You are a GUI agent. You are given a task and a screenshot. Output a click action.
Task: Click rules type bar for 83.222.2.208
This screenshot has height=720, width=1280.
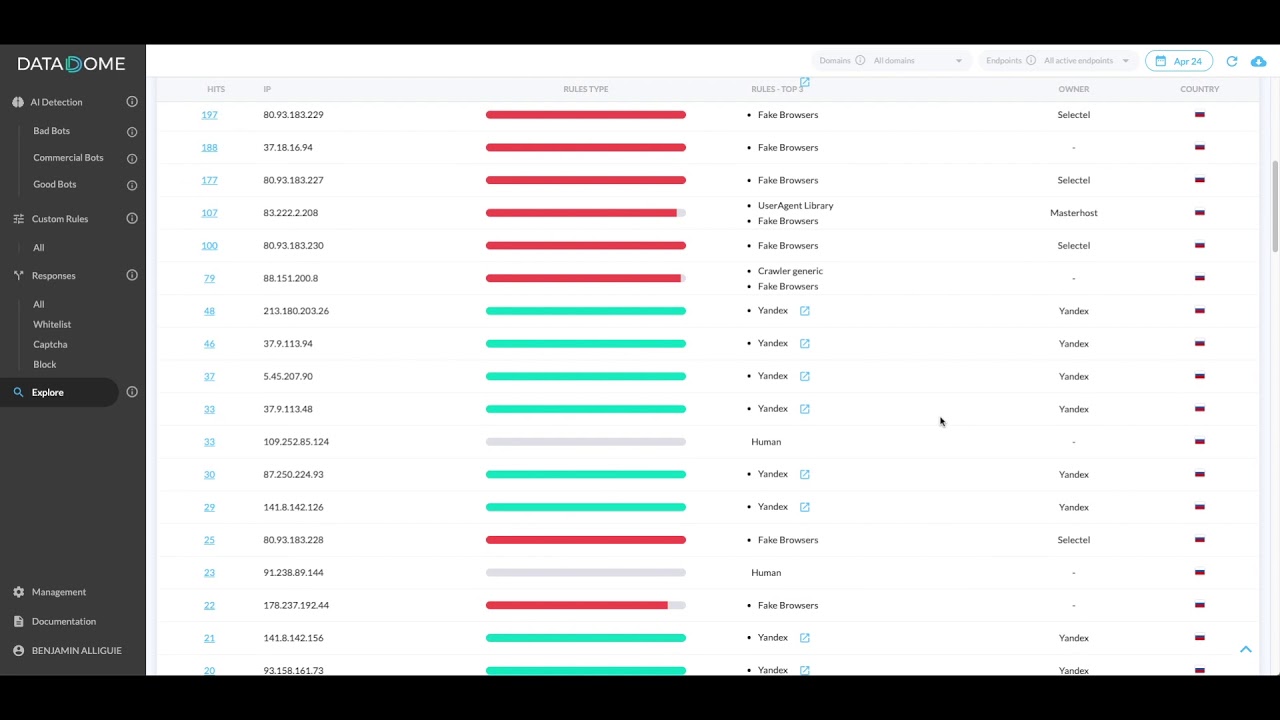click(x=586, y=213)
